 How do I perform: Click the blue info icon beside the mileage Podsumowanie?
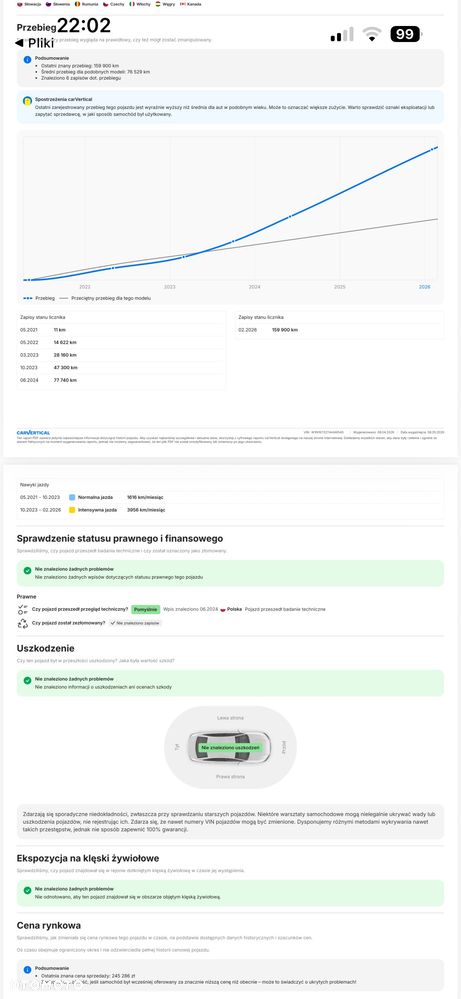[27, 59]
